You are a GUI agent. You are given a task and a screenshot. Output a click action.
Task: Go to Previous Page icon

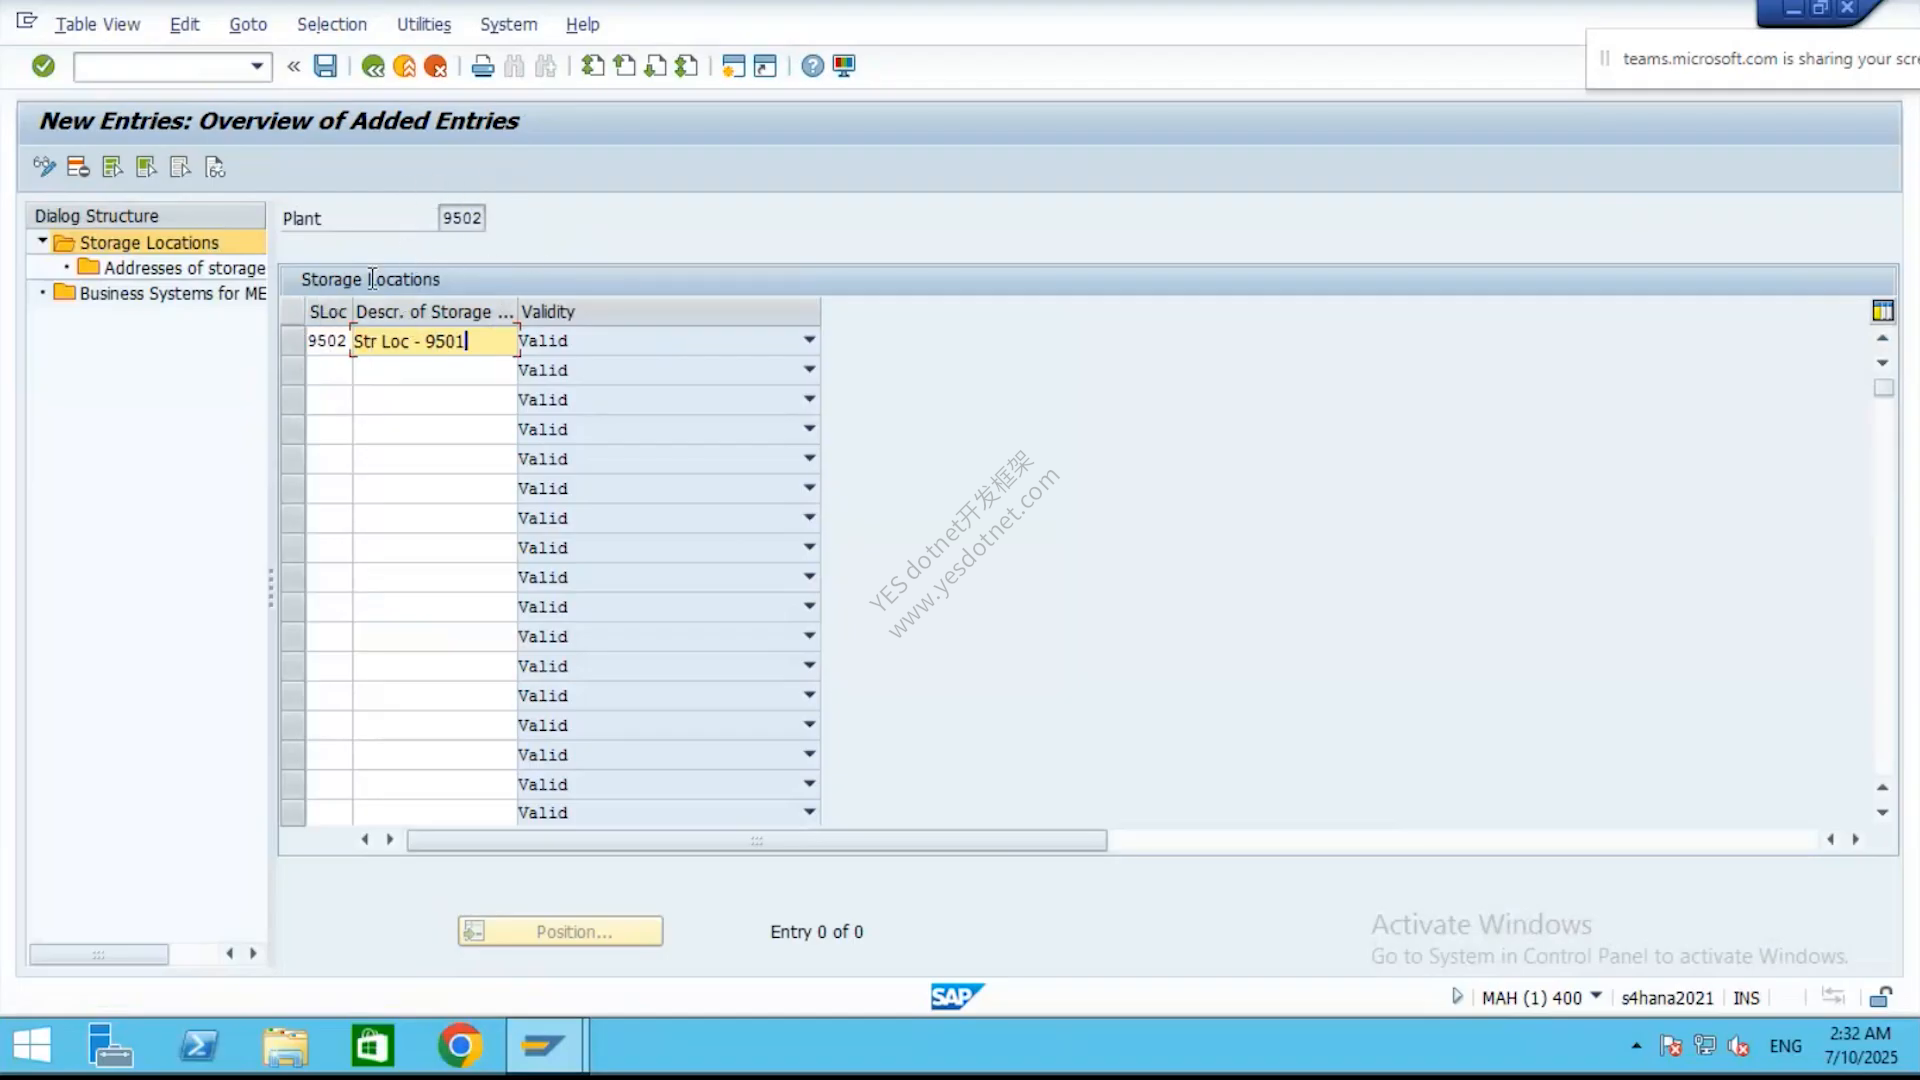click(624, 66)
